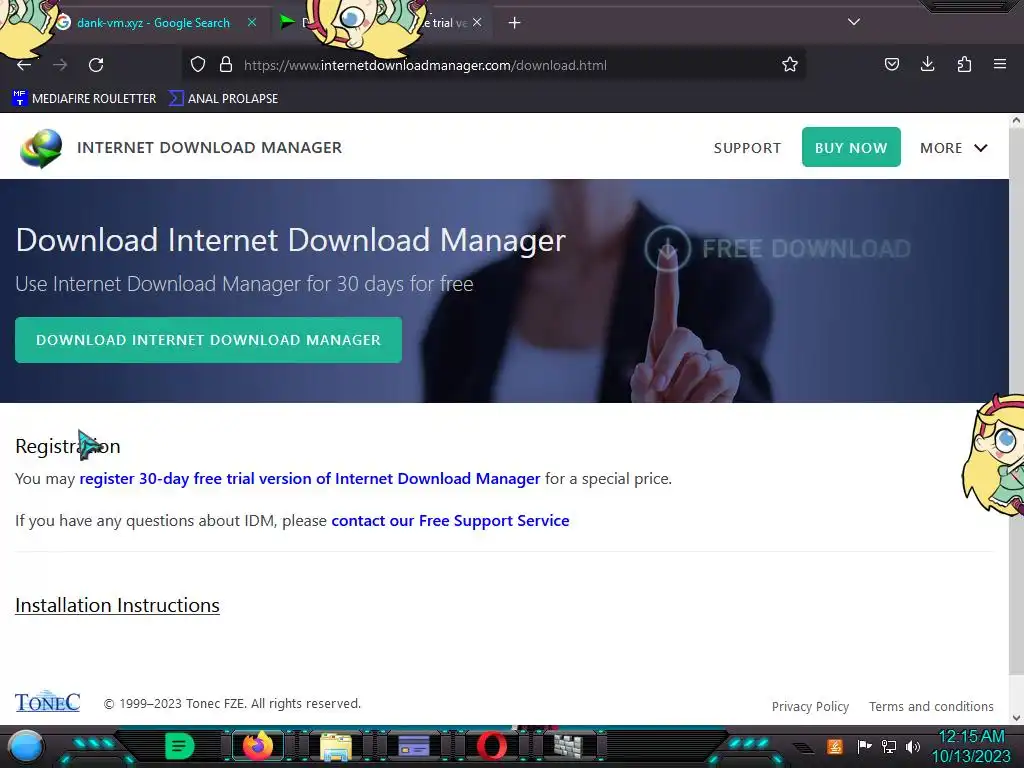The width and height of the screenshot is (1024, 768).
Task: Click the Internet Download Manager globe logo
Action: click(41, 148)
